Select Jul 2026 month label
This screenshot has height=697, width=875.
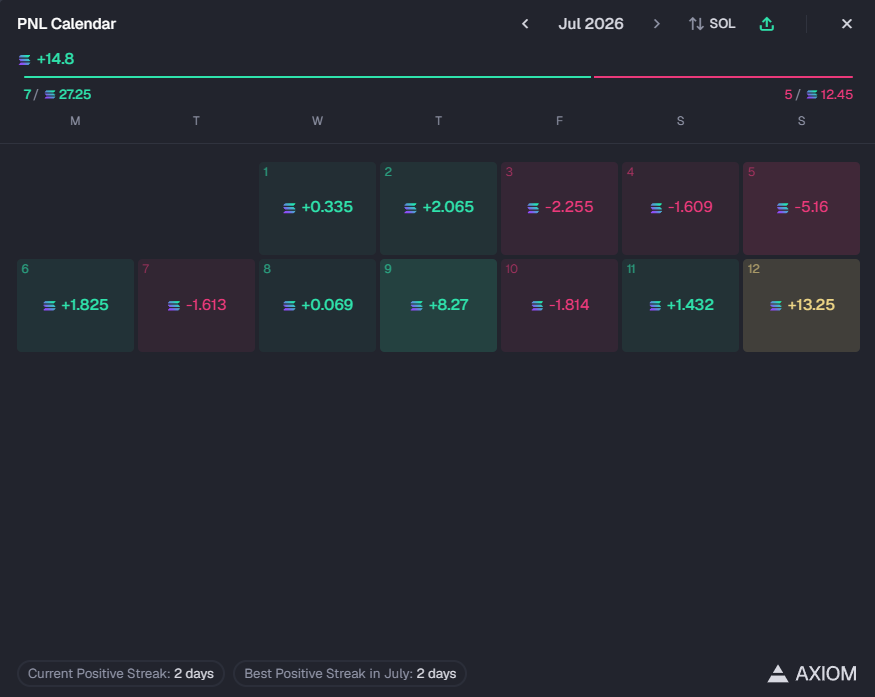point(590,24)
